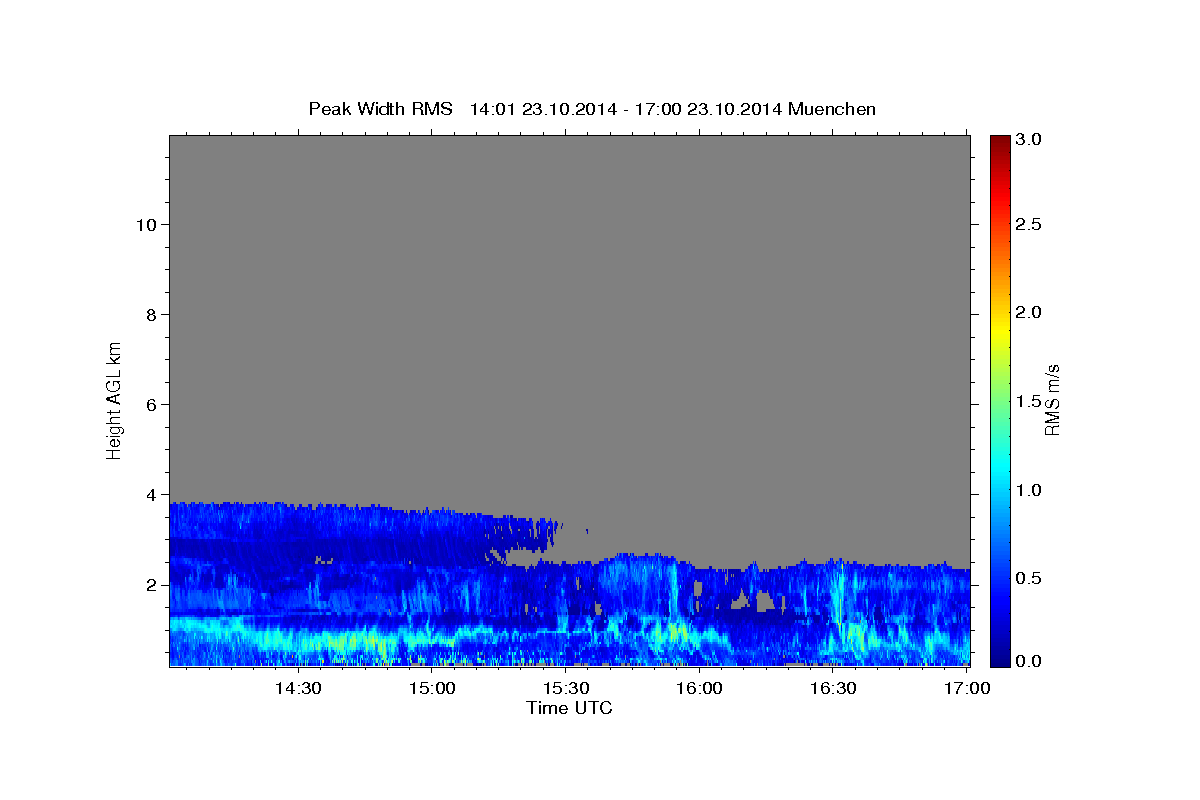
Task: Click the 16:00 time tick label
Action: click(699, 689)
